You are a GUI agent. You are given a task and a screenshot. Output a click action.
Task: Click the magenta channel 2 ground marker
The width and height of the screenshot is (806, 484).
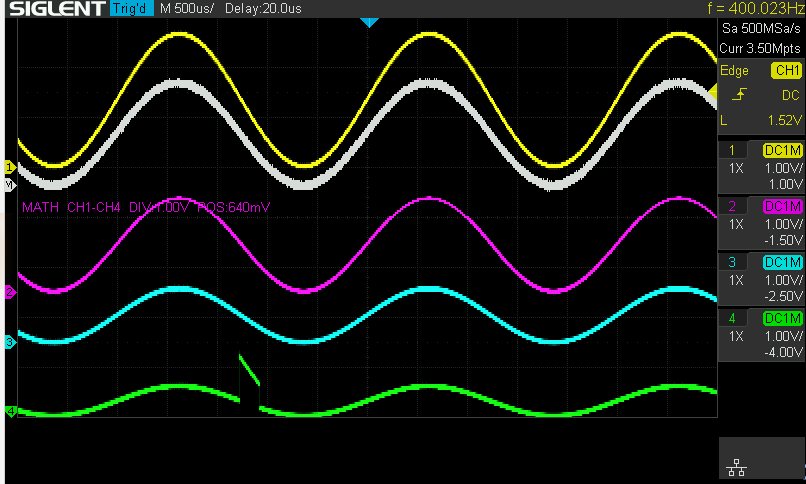tap(10, 292)
